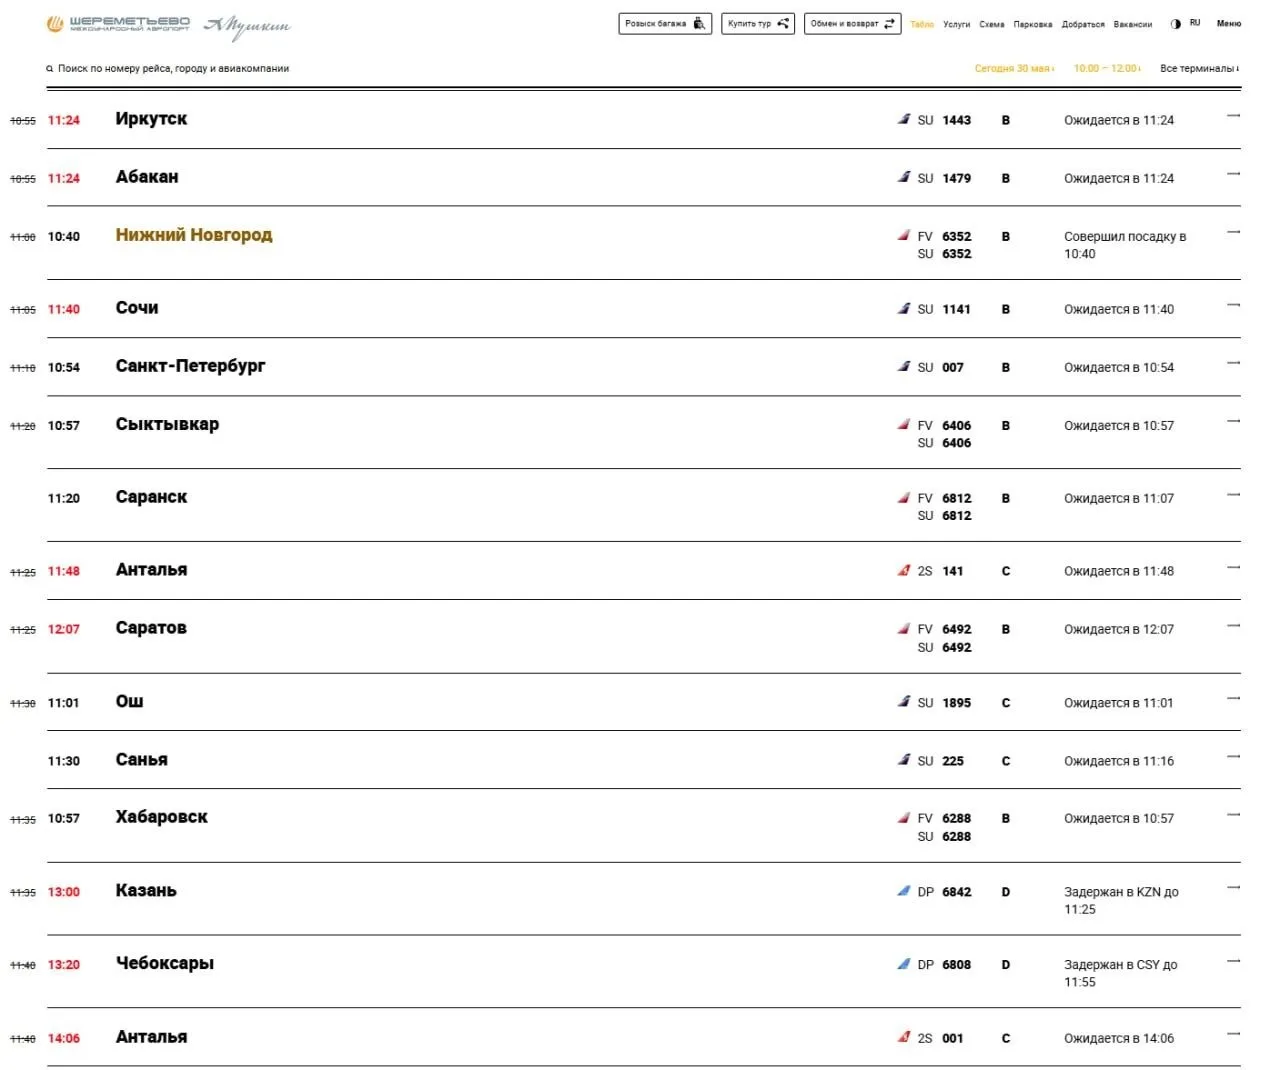The width and height of the screenshot is (1280, 1070).
Task: Open the Нижний Новгород flight link
Action: (194, 235)
